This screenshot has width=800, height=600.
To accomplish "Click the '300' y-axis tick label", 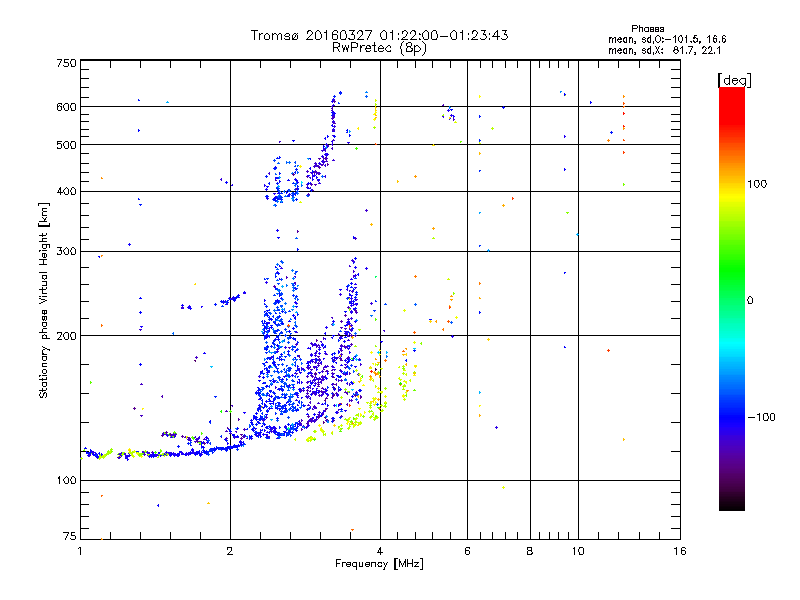I will pyautogui.click(x=66, y=252).
